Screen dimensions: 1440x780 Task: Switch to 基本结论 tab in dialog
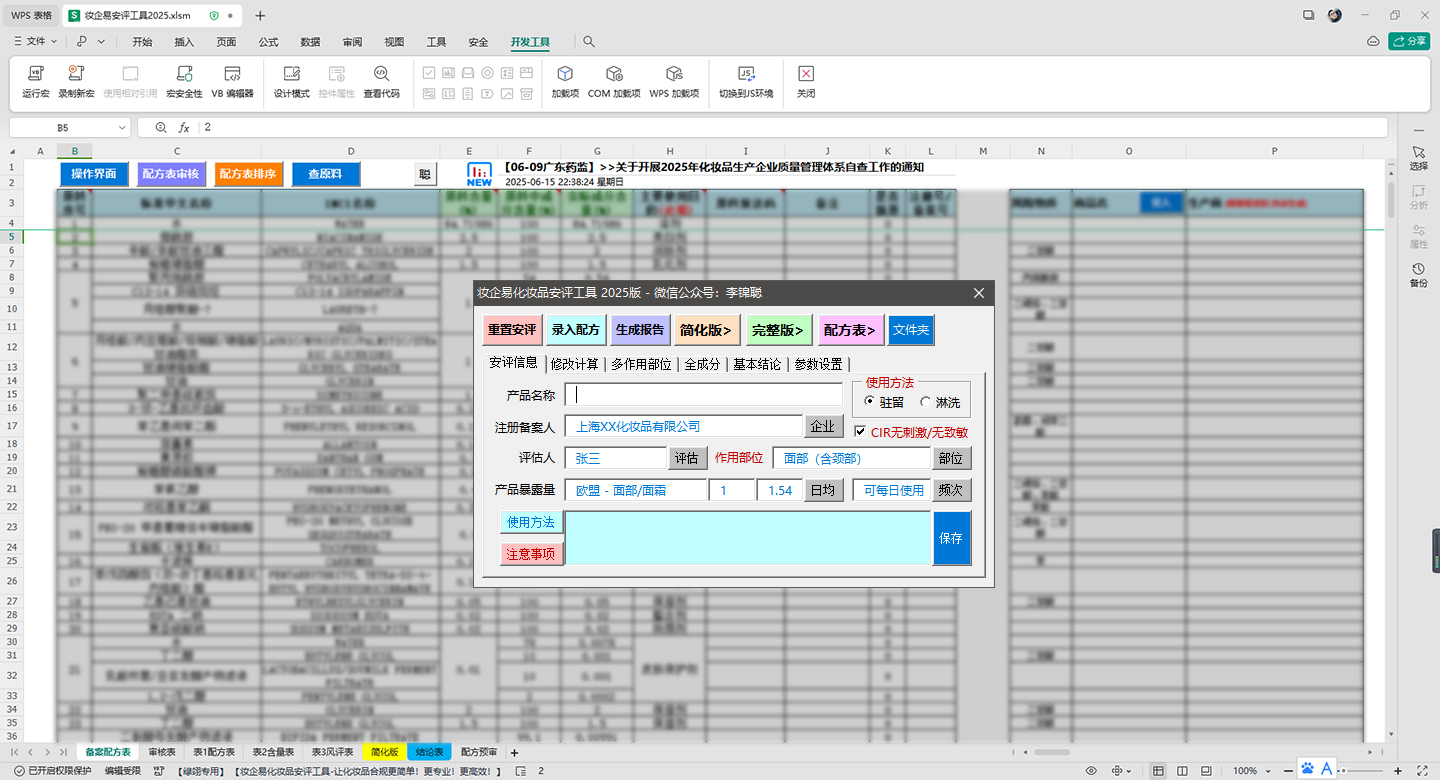point(757,365)
